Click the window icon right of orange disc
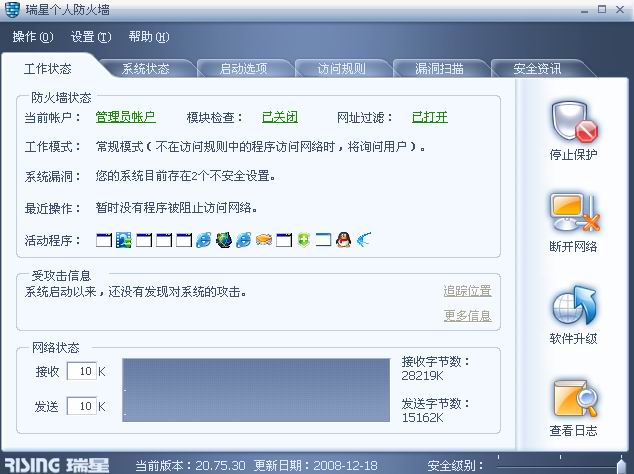Screen dimensions: 634x474 [x=283, y=240]
